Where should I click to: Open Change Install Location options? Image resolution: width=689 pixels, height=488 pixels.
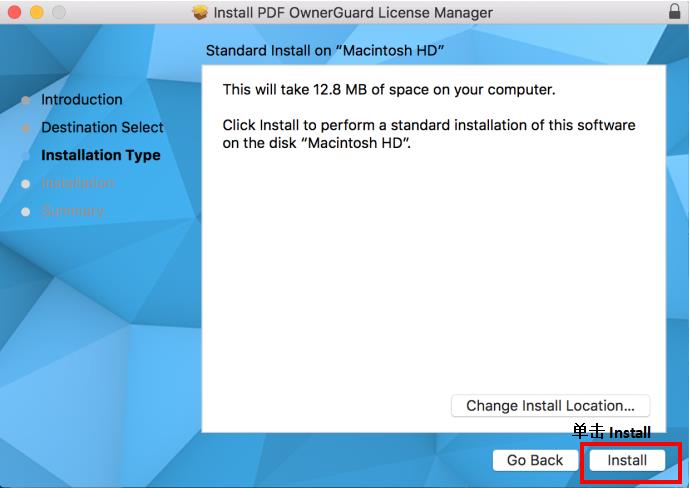(550, 405)
